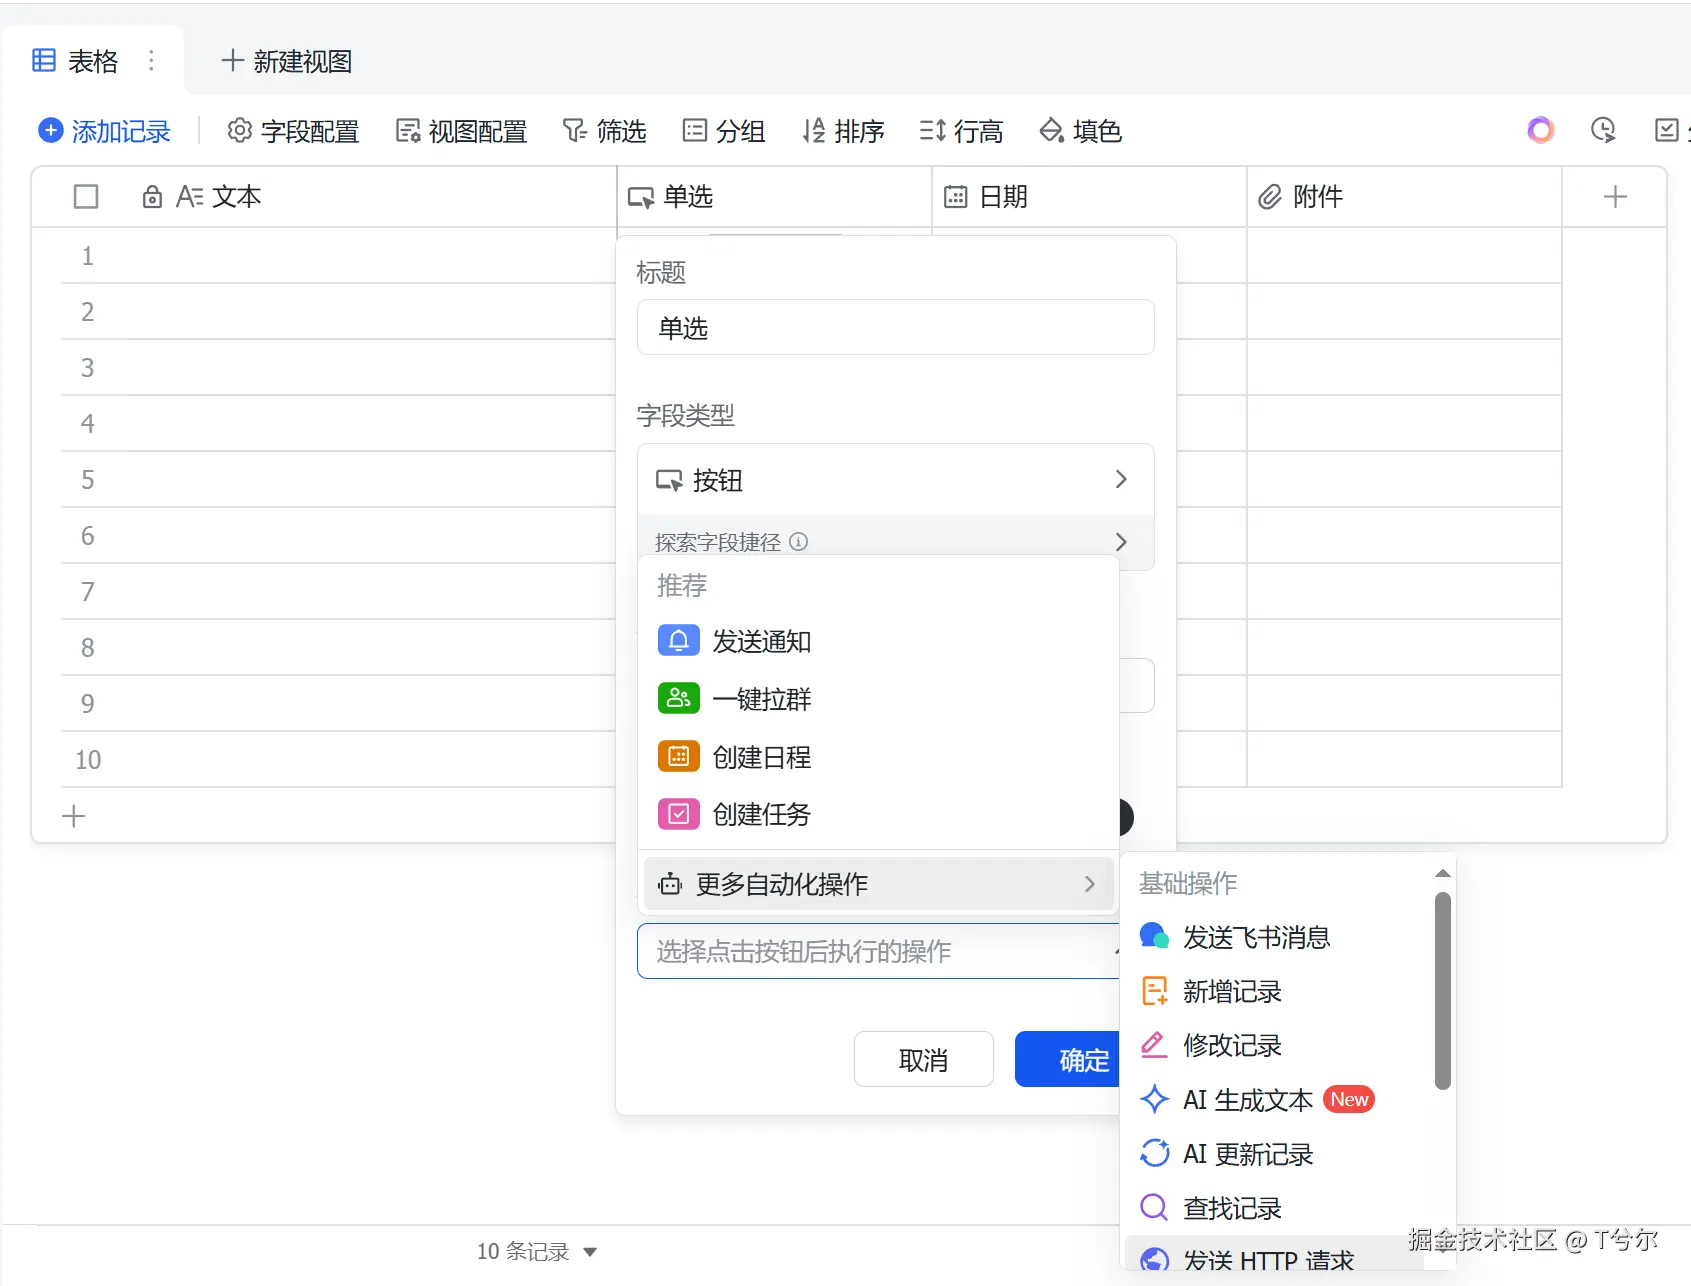The width and height of the screenshot is (1691, 1286).
Task: Select row number 5
Action: 88,480
